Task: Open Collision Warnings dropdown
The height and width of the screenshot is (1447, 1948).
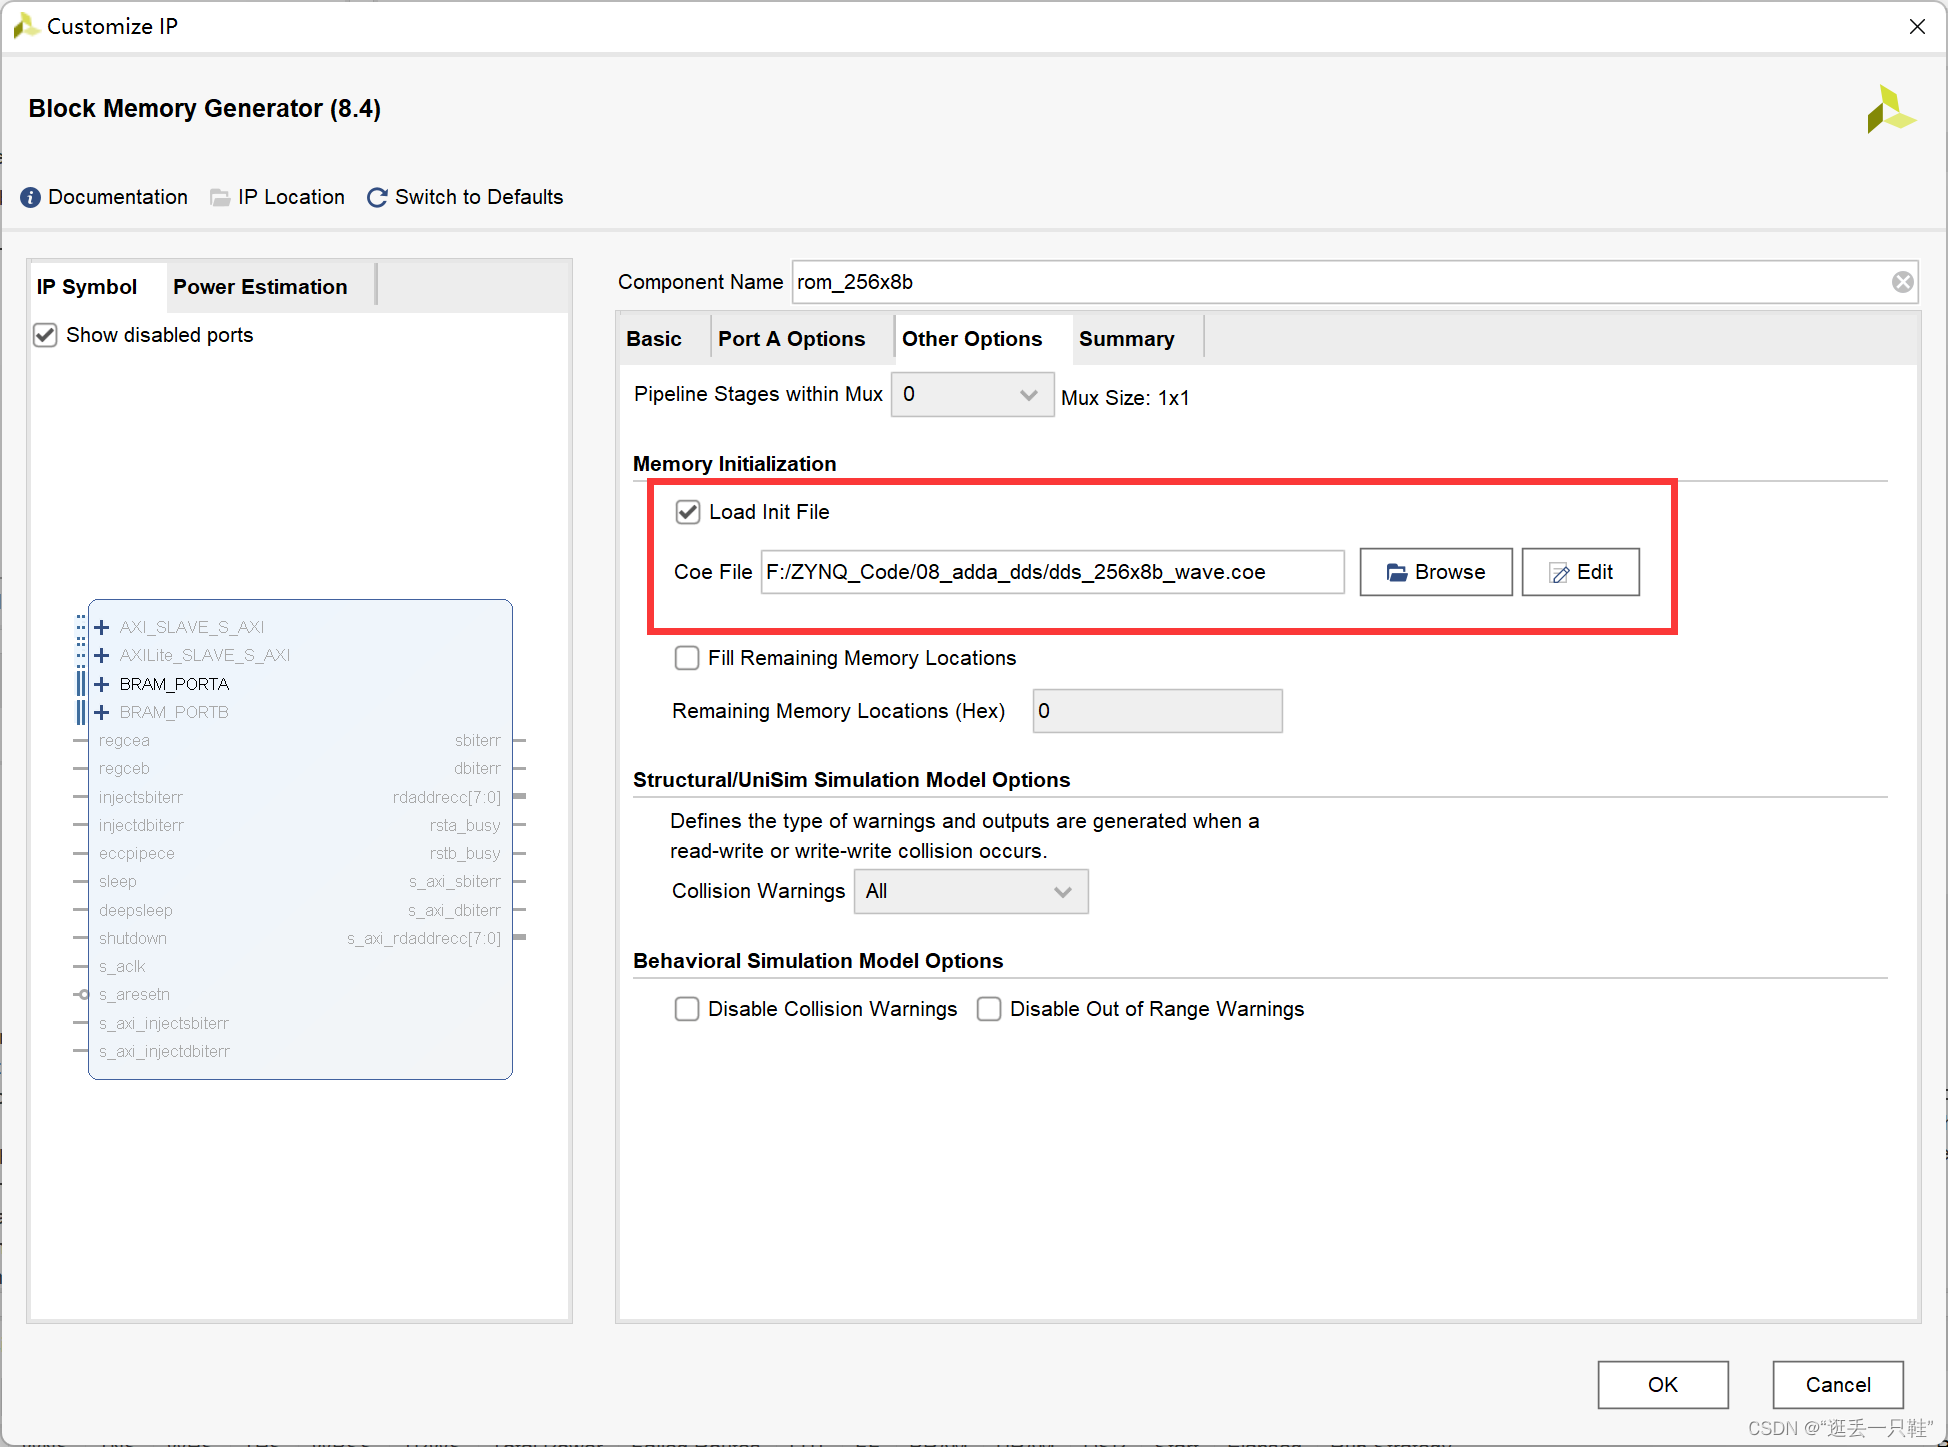Action: (x=970, y=891)
